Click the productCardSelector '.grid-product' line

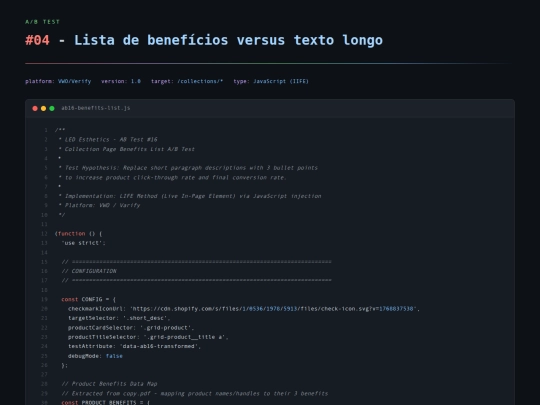[x=131, y=328]
